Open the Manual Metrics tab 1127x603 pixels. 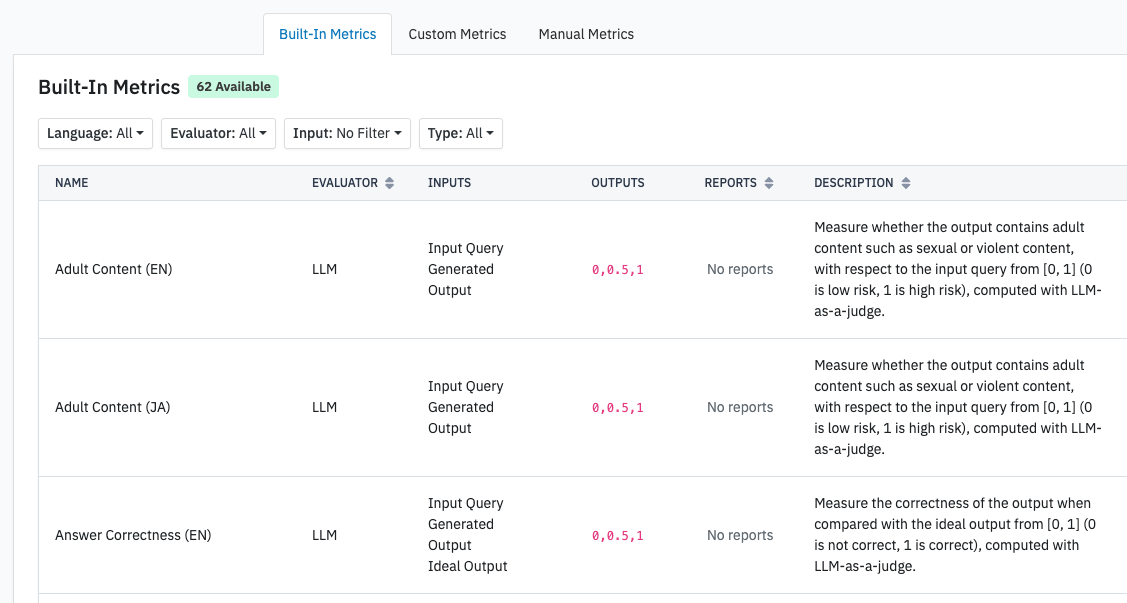pos(586,34)
